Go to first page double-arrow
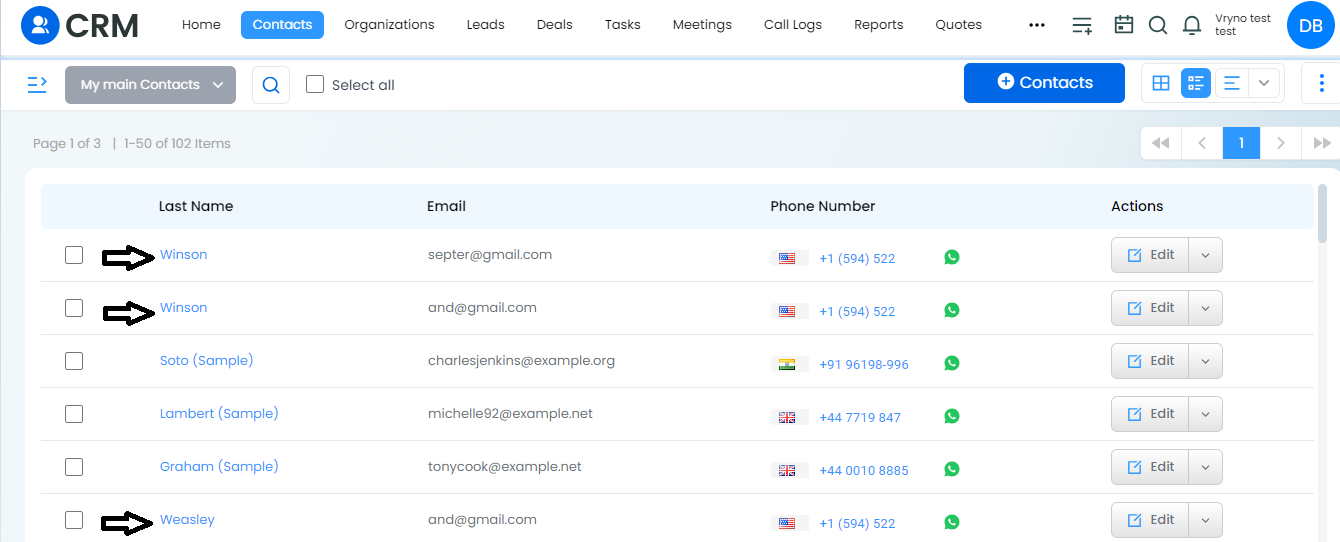Screen dimensions: 1340x542 tap(1161, 143)
